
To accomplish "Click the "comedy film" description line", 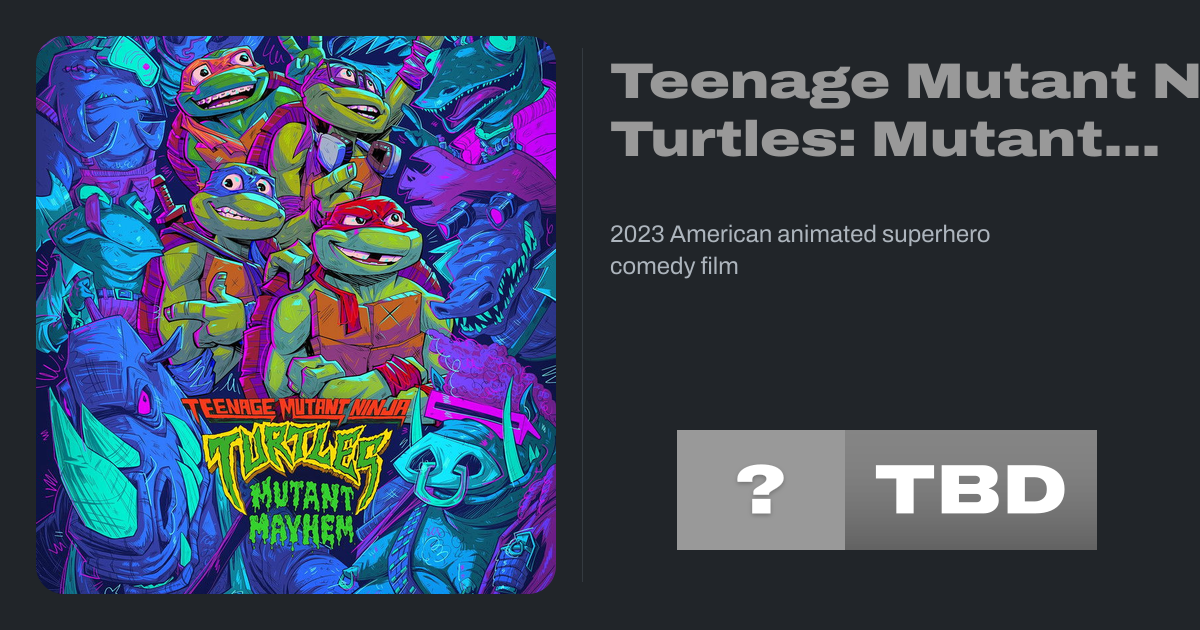I will [x=674, y=267].
